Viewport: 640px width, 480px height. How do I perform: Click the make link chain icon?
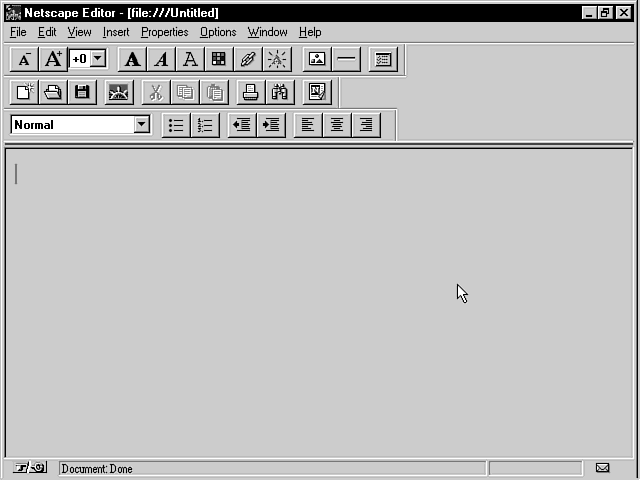coord(248,60)
